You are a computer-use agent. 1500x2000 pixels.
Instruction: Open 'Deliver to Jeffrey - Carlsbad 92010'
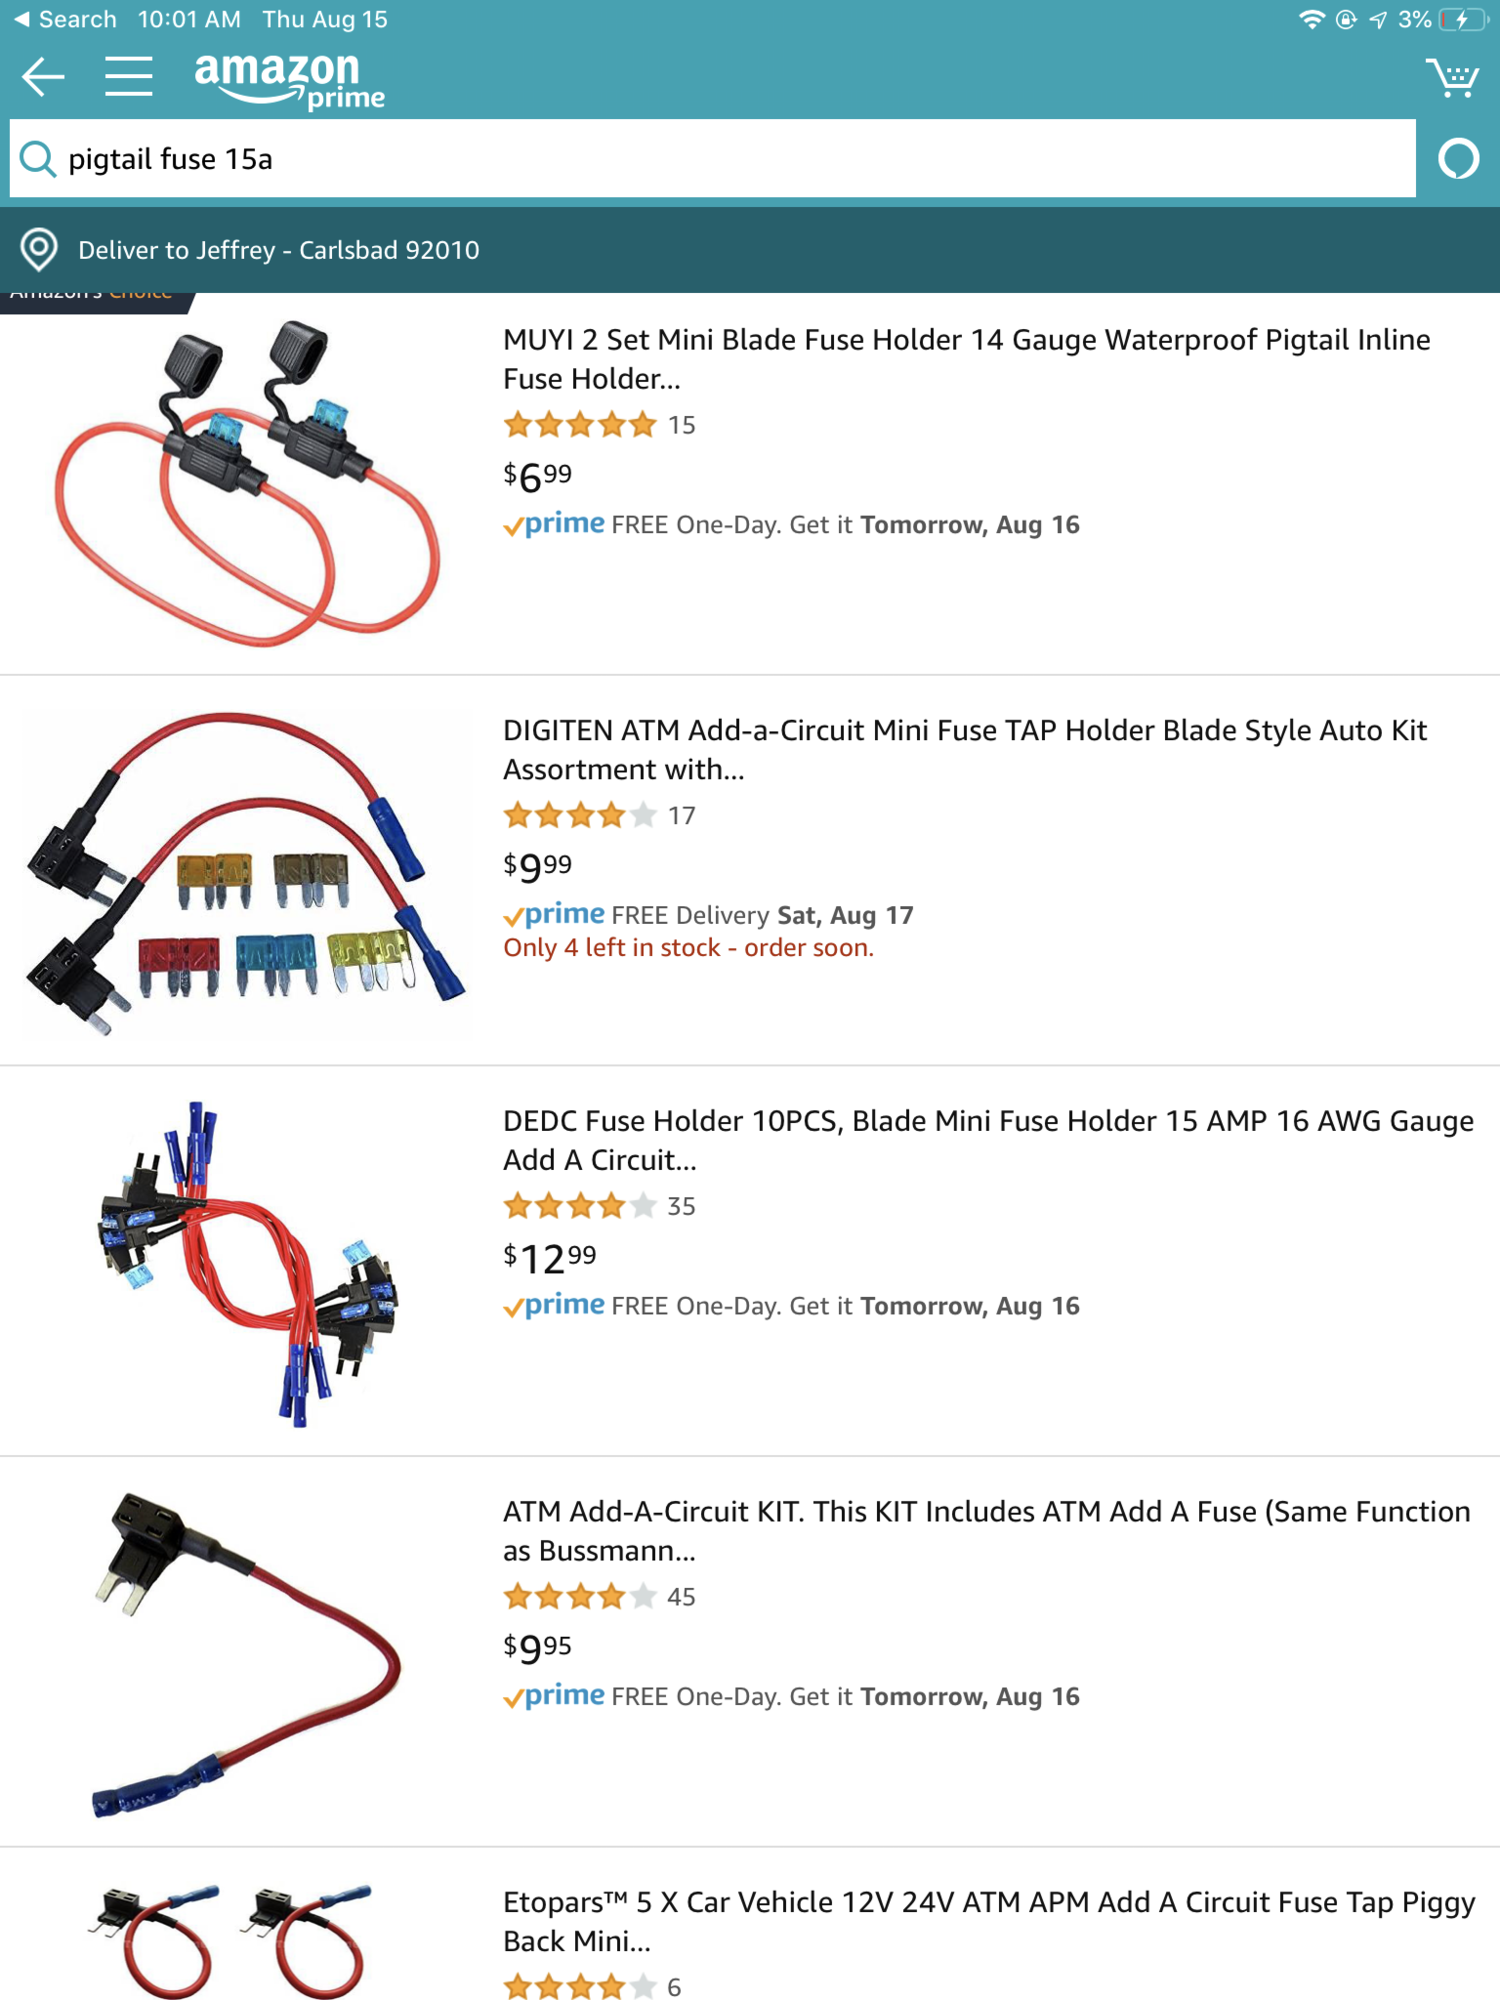point(279,250)
